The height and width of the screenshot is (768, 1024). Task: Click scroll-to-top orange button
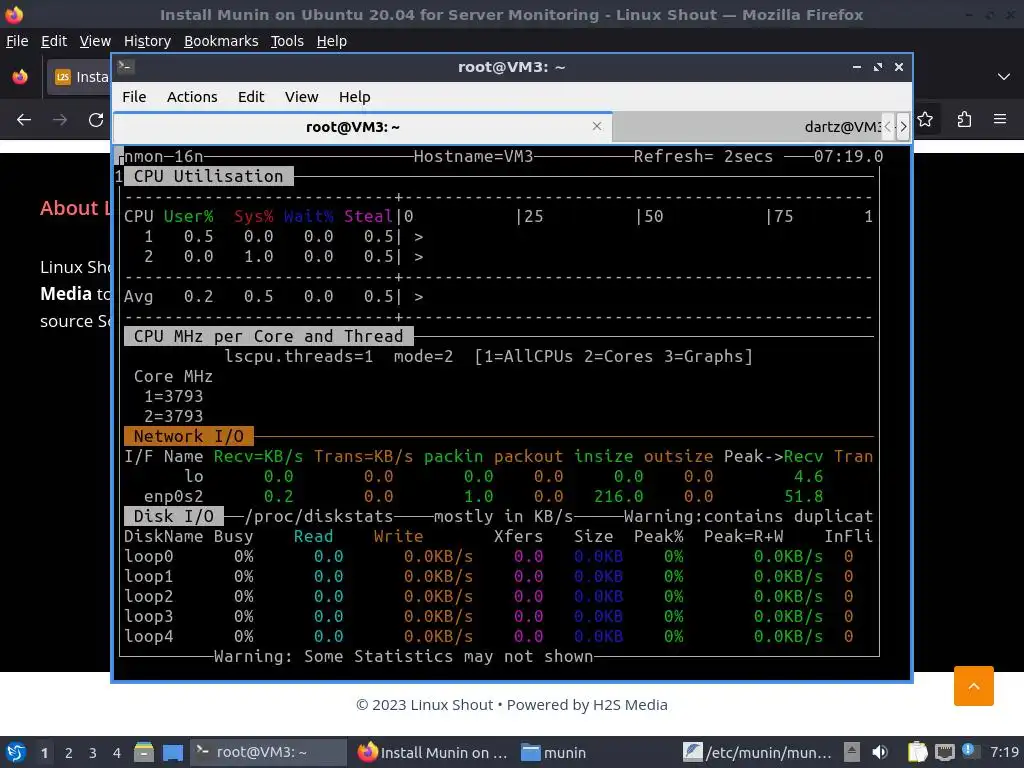(973, 686)
